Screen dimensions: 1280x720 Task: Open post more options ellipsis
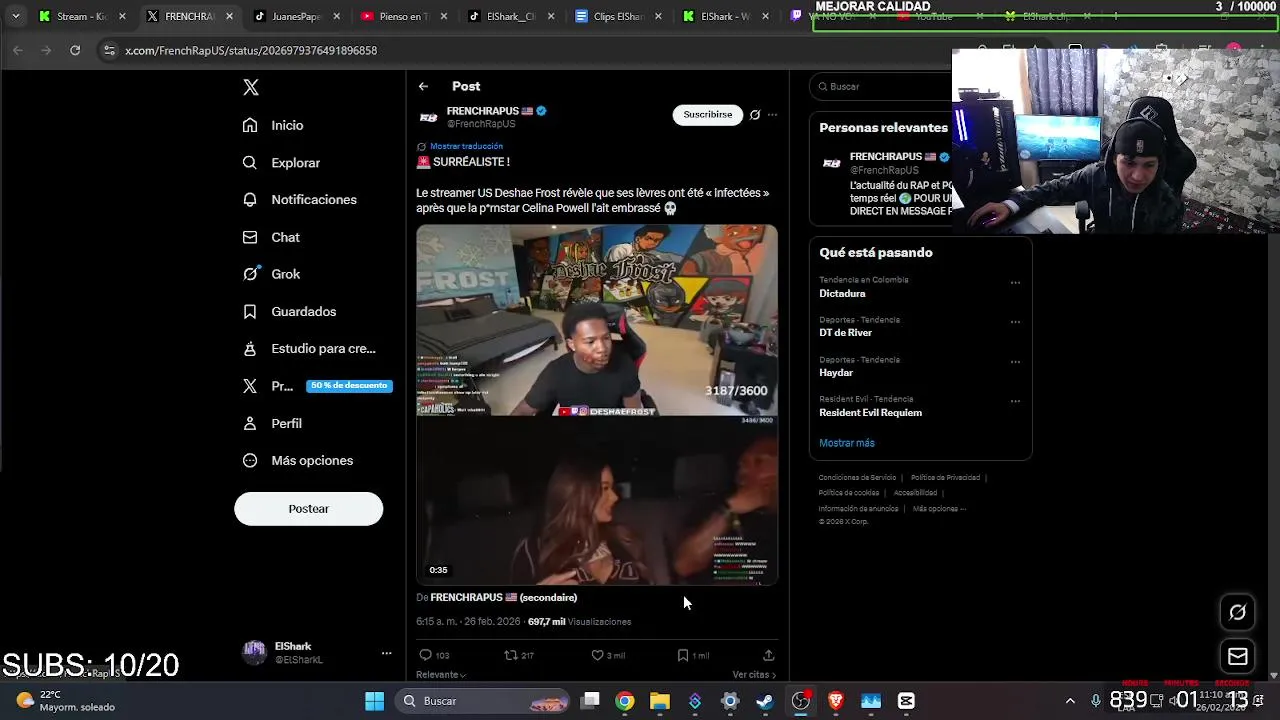coord(772,115)
